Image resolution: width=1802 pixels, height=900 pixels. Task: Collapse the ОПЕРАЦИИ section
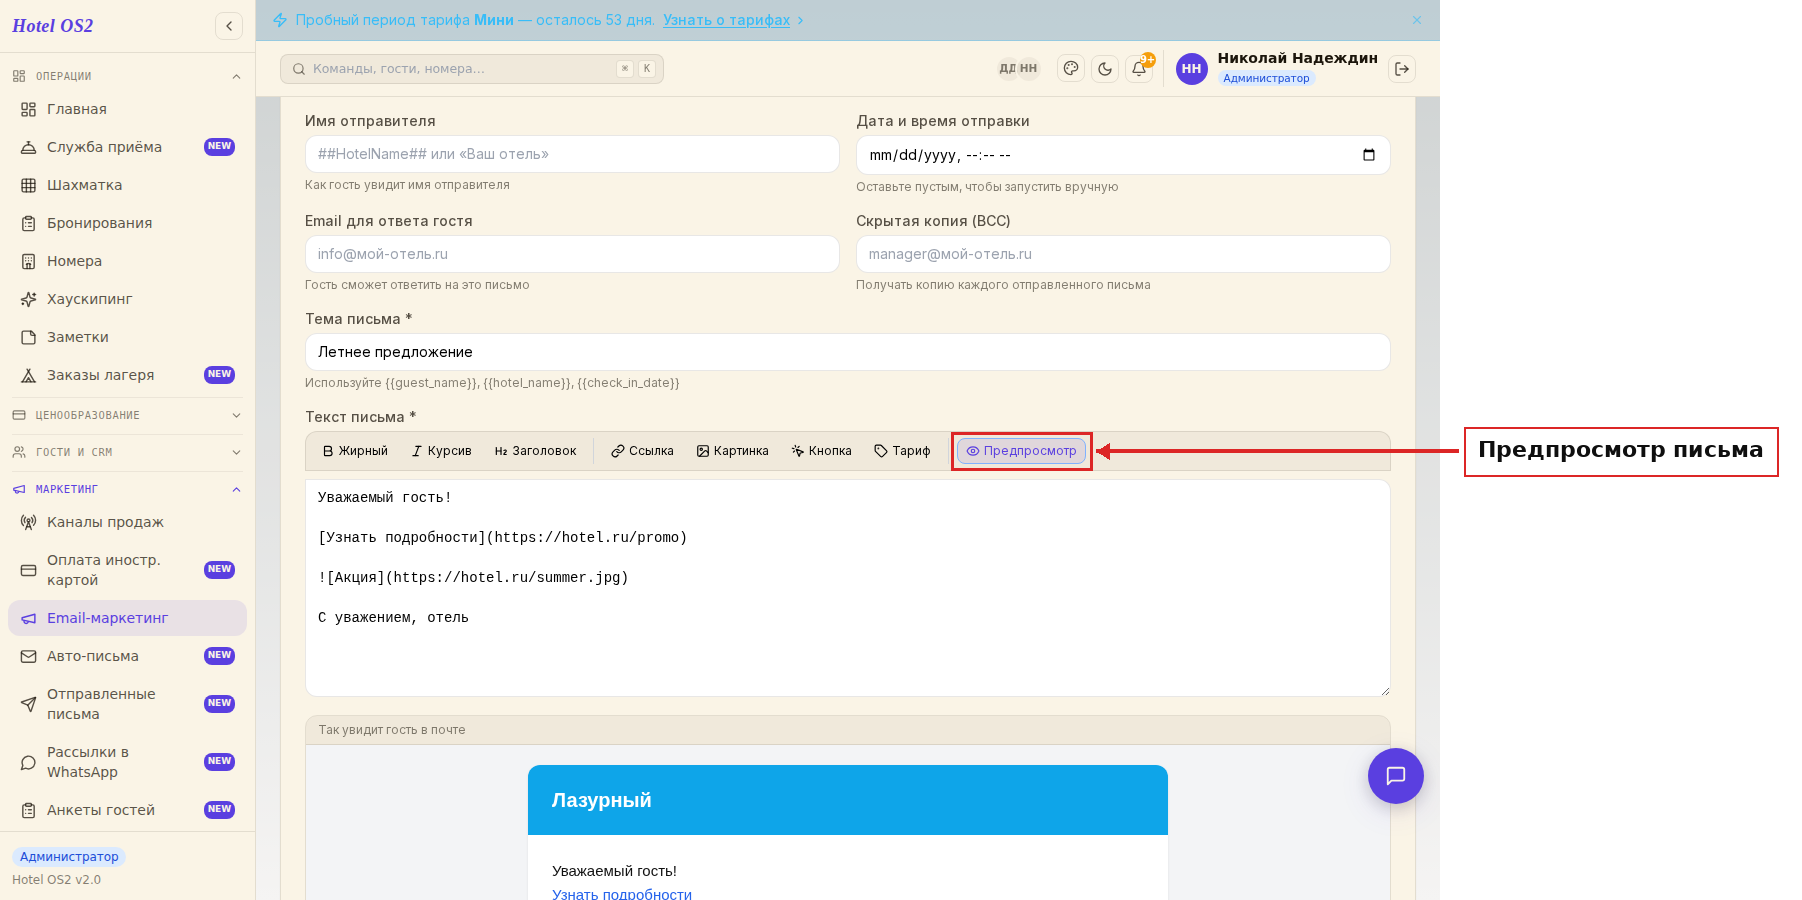[x=127, y=76]
